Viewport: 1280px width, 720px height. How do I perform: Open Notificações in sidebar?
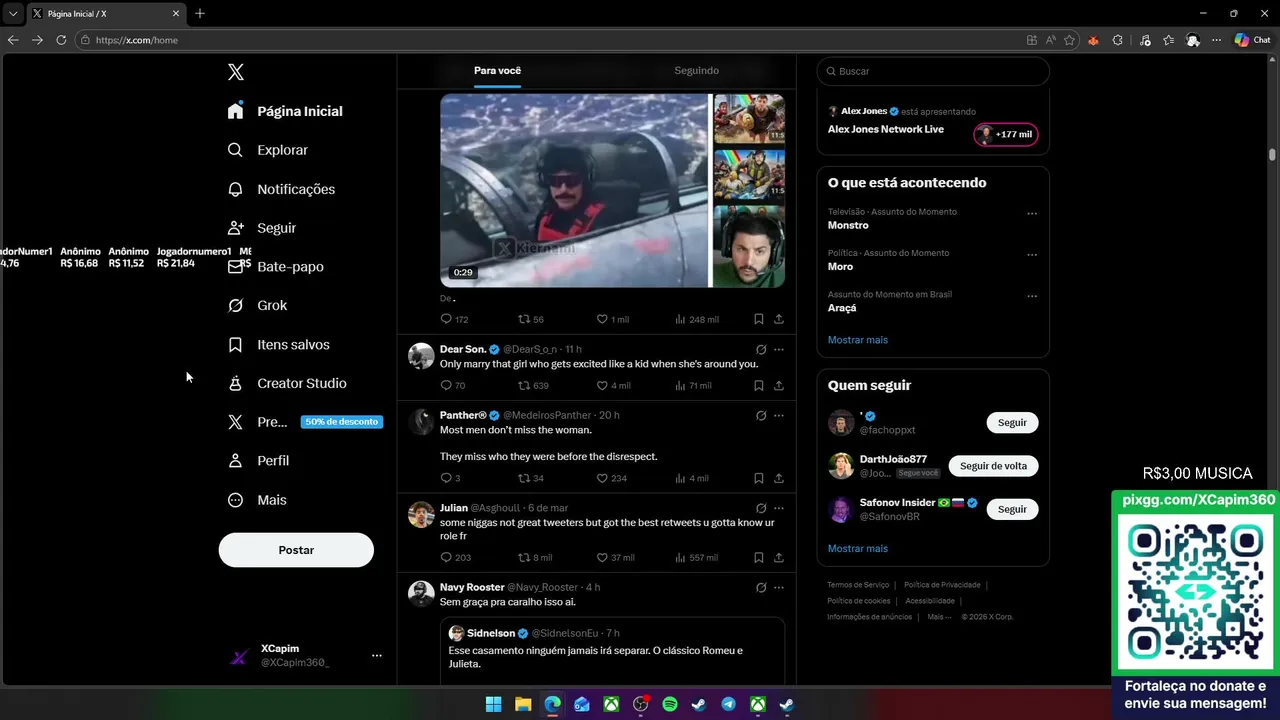click(x=281, y=189)
